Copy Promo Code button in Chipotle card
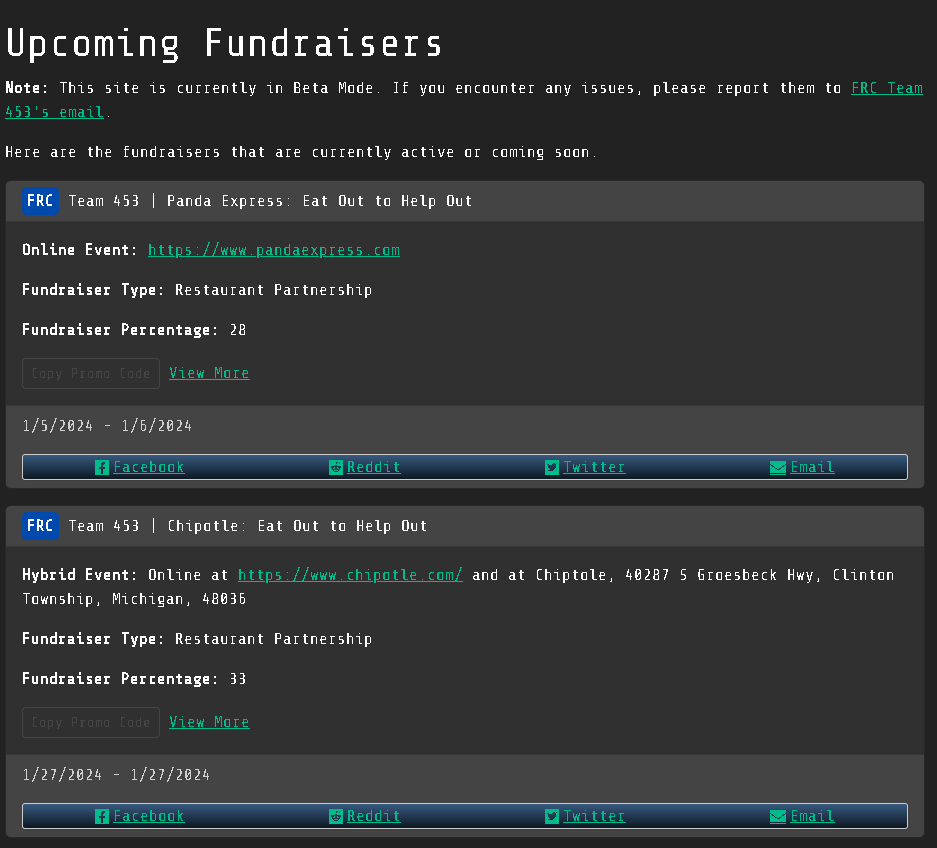Viewport: 937px width, 848px height. tap(91, 723)
